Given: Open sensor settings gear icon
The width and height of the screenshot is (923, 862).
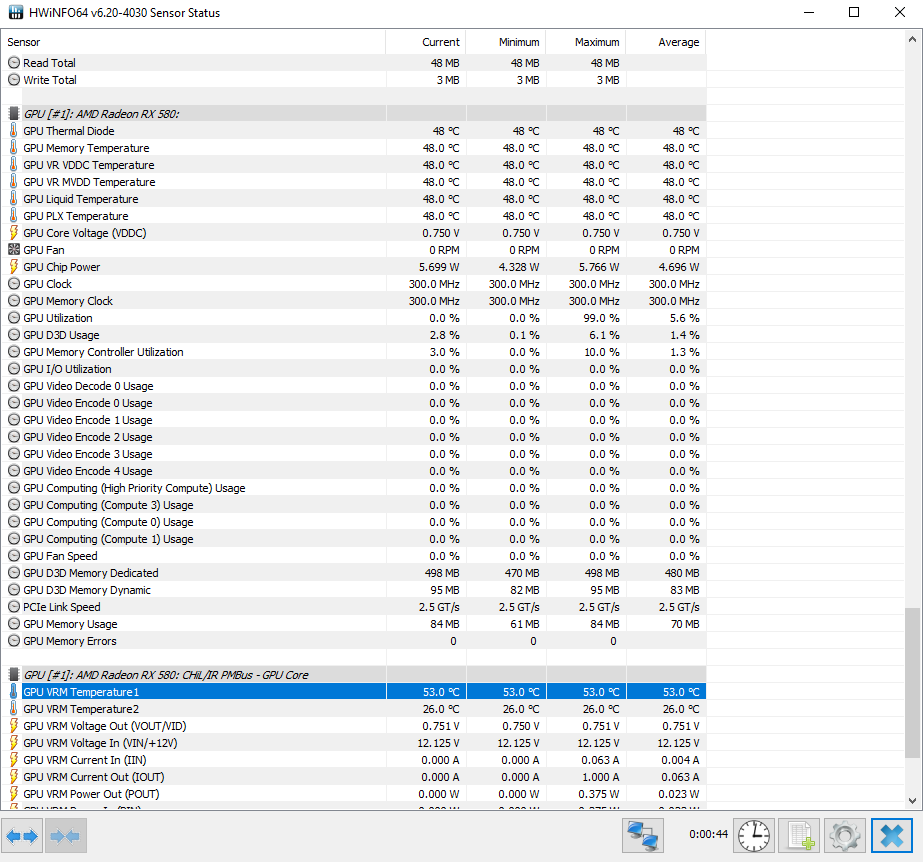Looking at the screenshot, I should [845, 836].
